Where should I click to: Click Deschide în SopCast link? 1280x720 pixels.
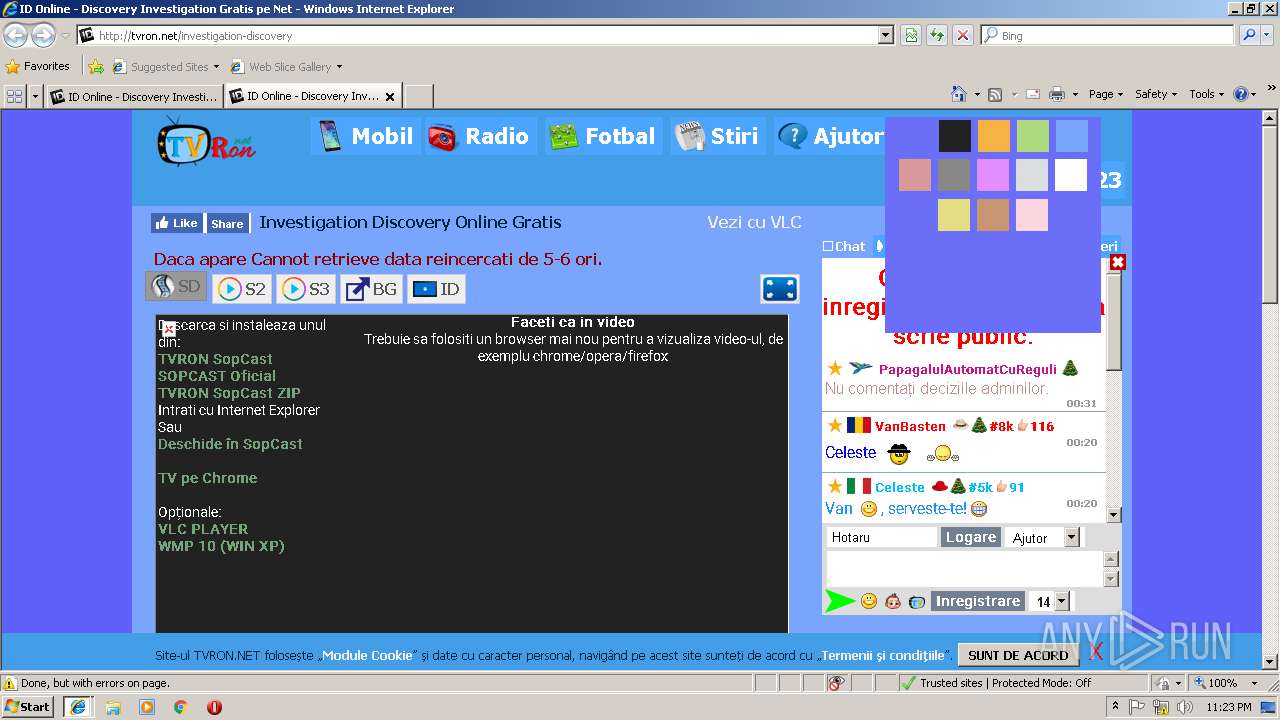coord(230,444)
